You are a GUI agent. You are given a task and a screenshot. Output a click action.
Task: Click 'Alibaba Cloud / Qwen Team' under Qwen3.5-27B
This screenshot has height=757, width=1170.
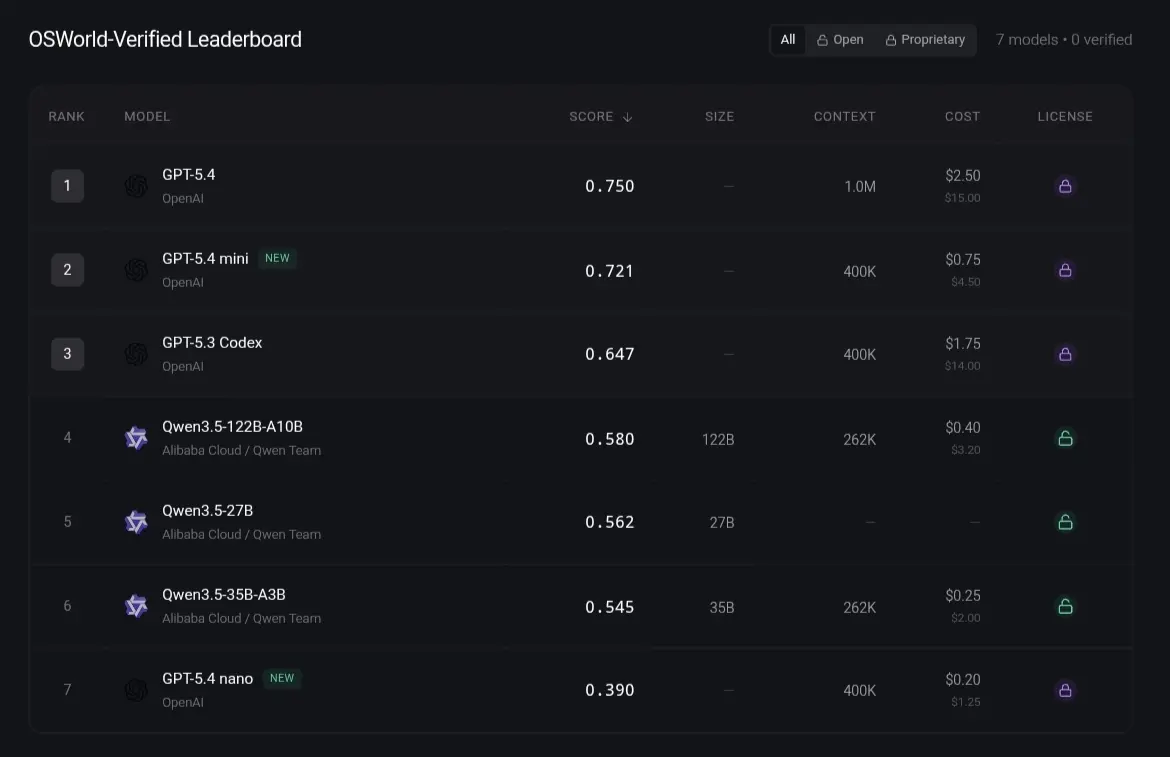(241, 534)
